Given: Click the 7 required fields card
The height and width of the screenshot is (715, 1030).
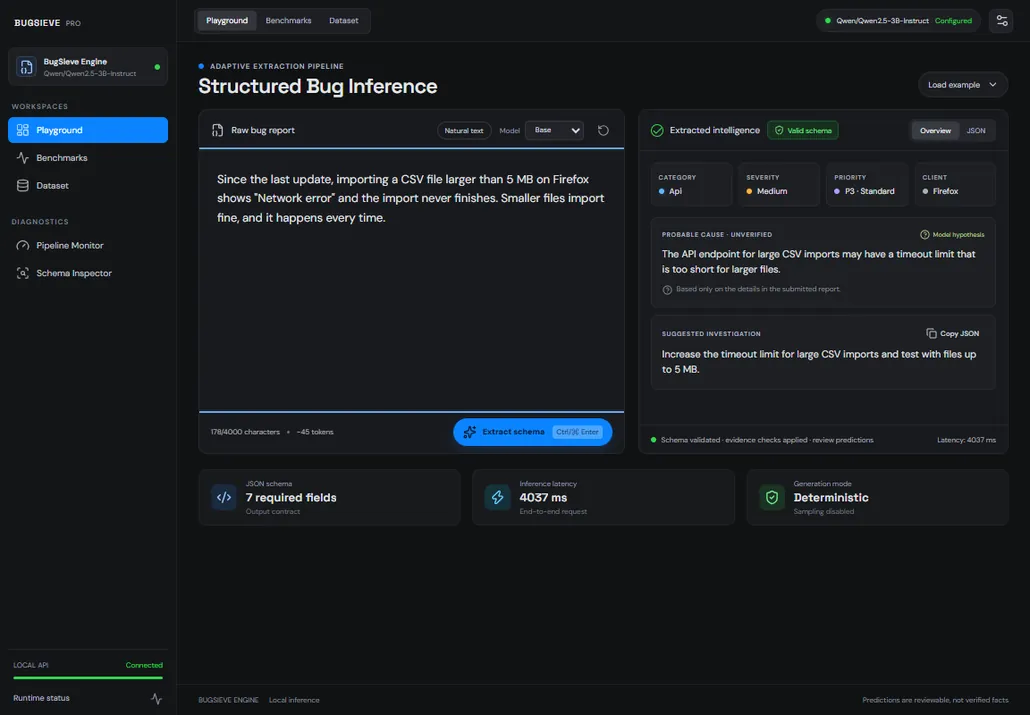Looking at the screenshot, I should [329, 497].
